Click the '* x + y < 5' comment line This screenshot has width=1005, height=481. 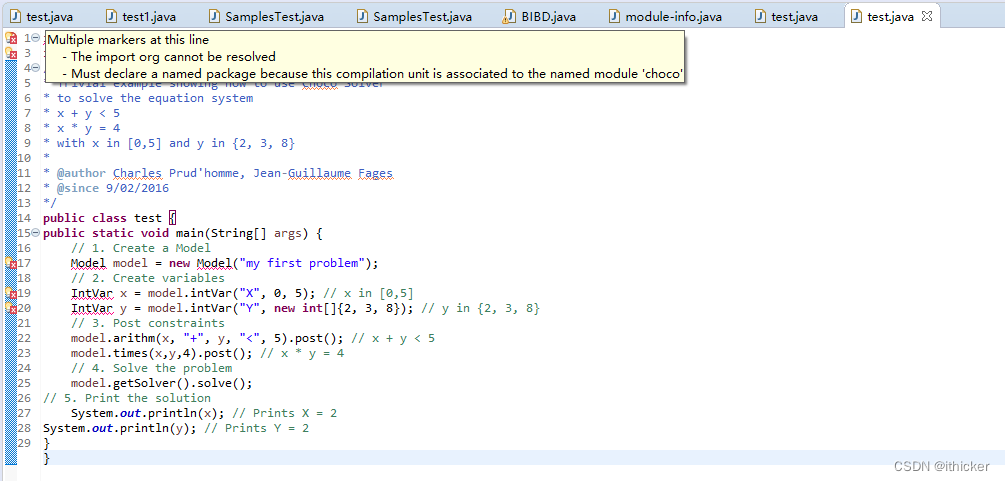point(81,113)
